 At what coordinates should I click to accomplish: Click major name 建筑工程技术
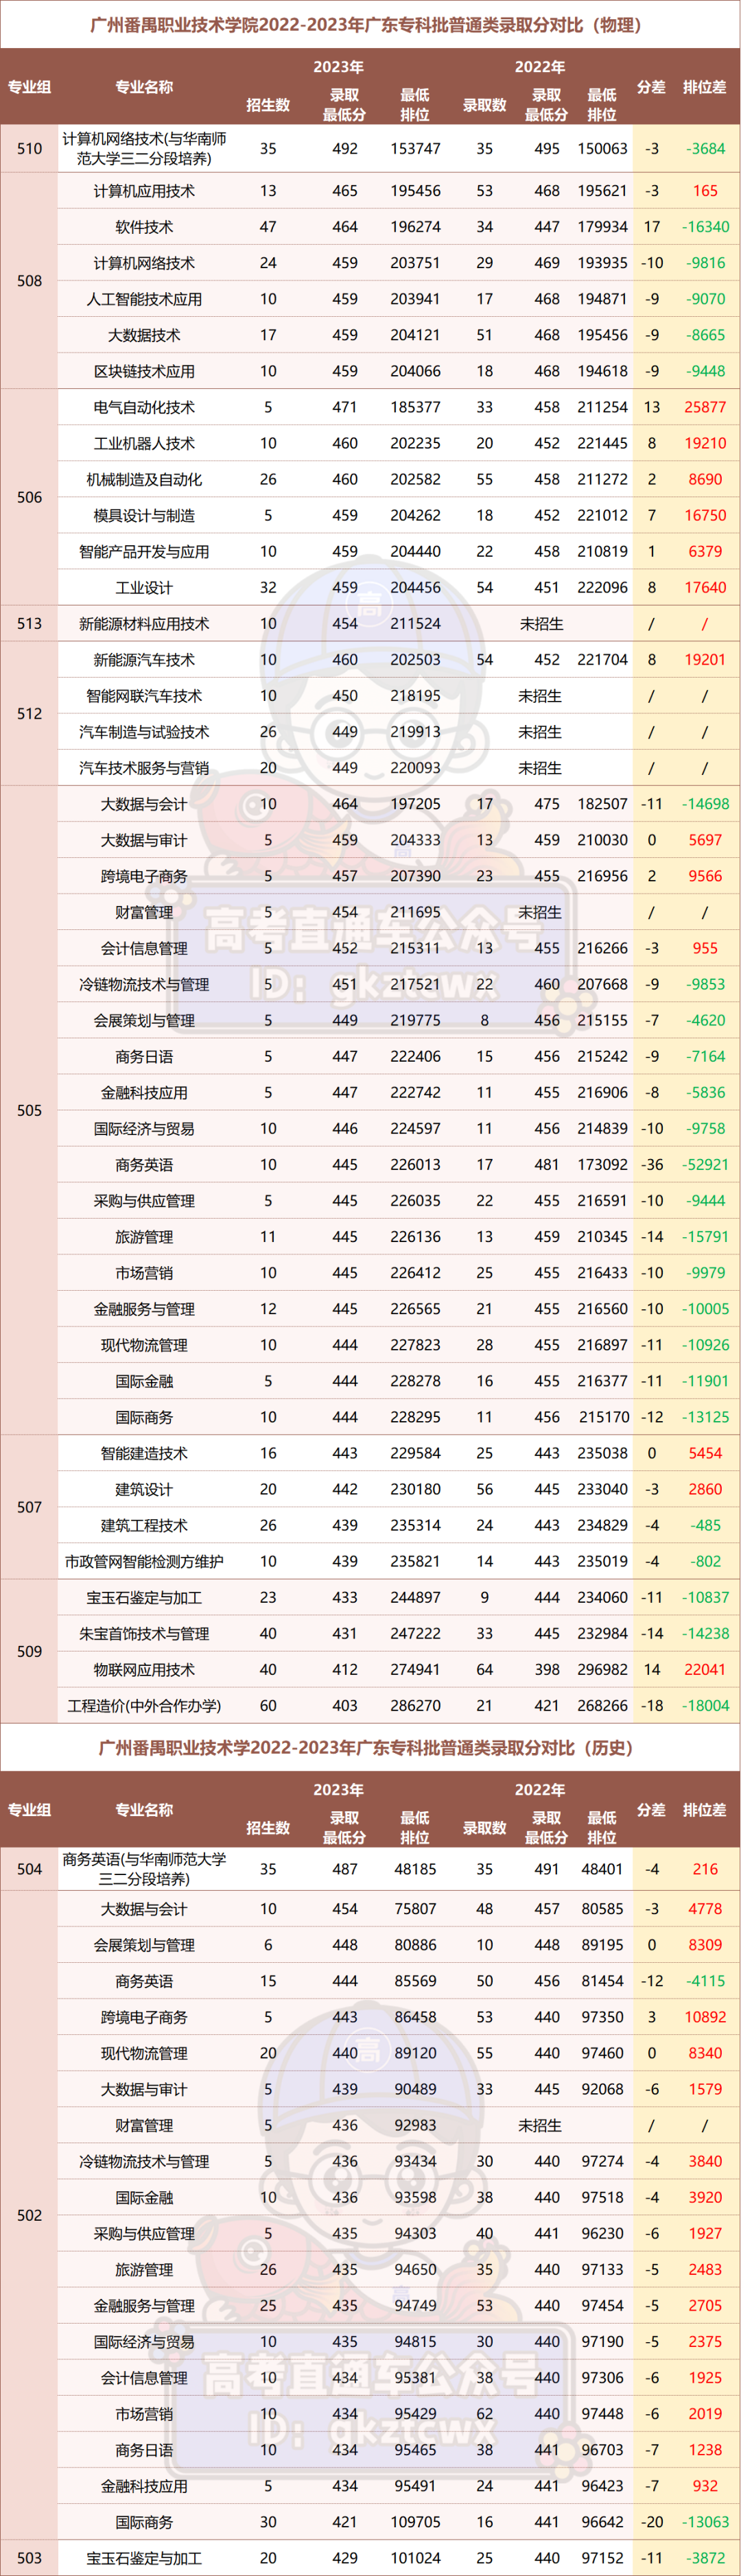point(144,1525)
